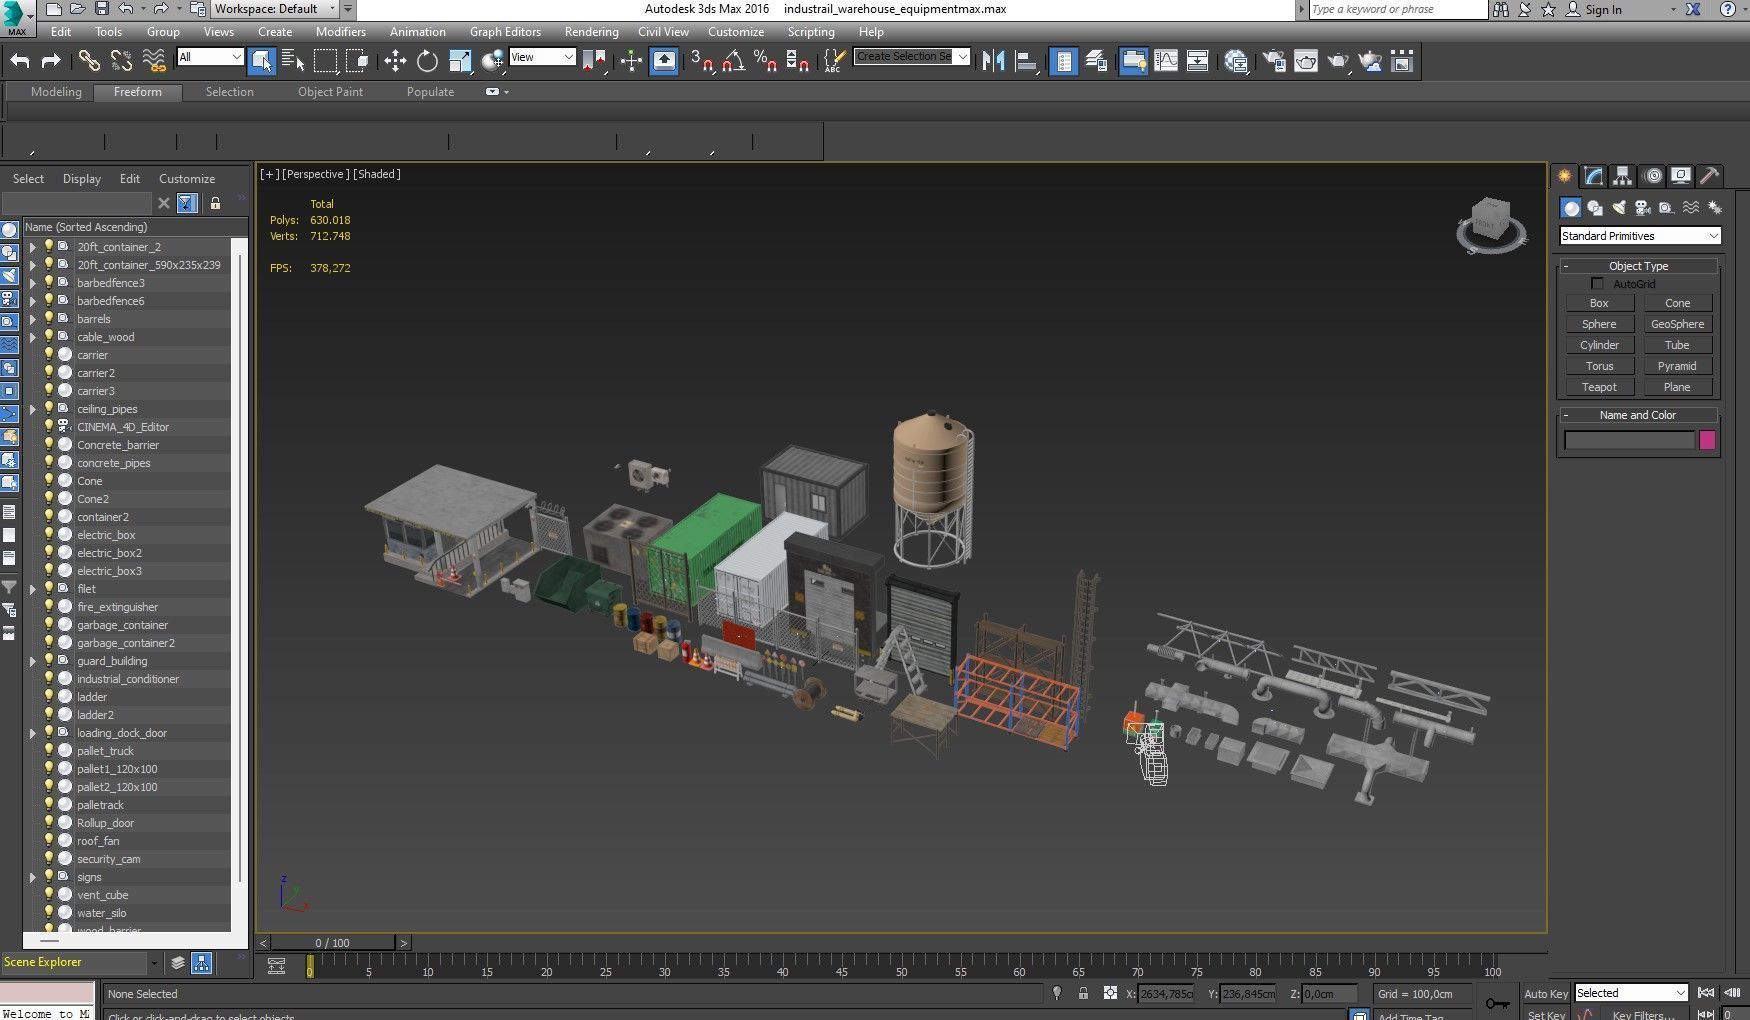1750x1020 pixels.
Task: Switch to the Display command panel tab
Action: (1682, 176)
